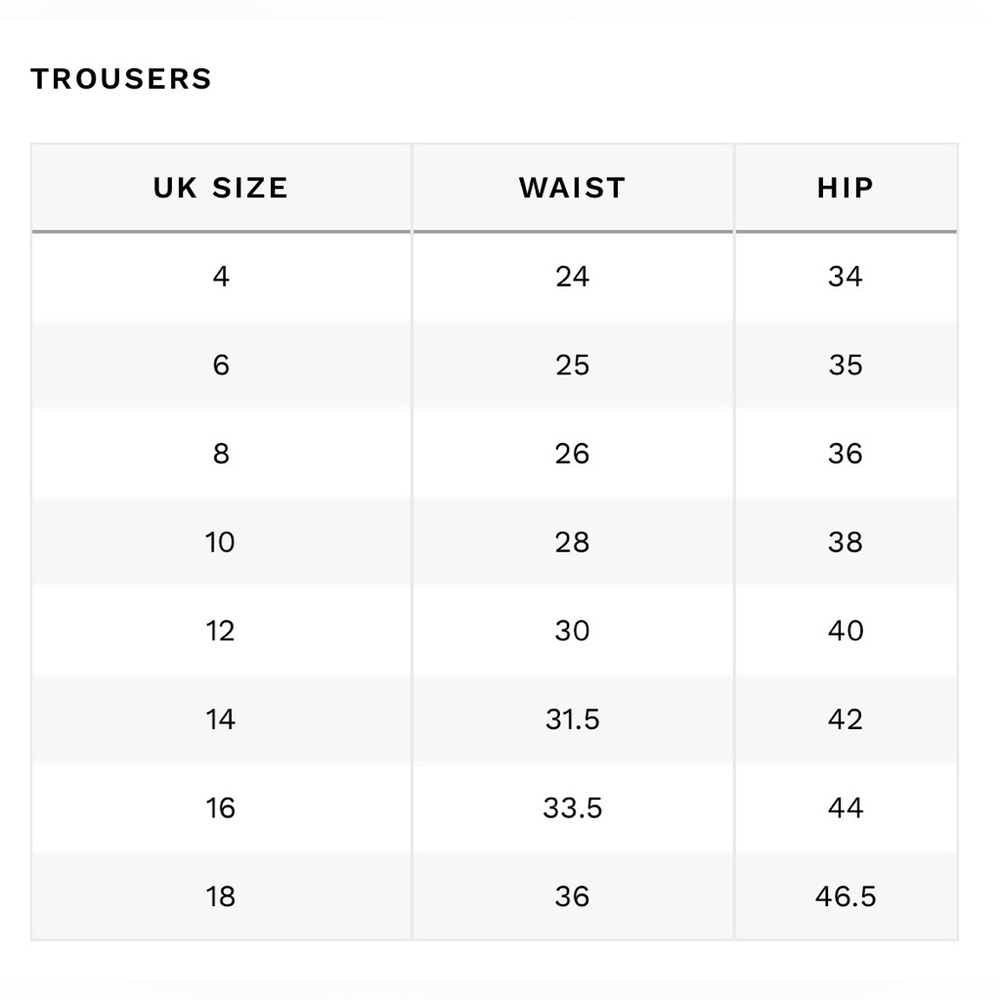This screenshot has height=1000, width=1000.
Task: Click UK size 4 cell
Action: point(221,276)
